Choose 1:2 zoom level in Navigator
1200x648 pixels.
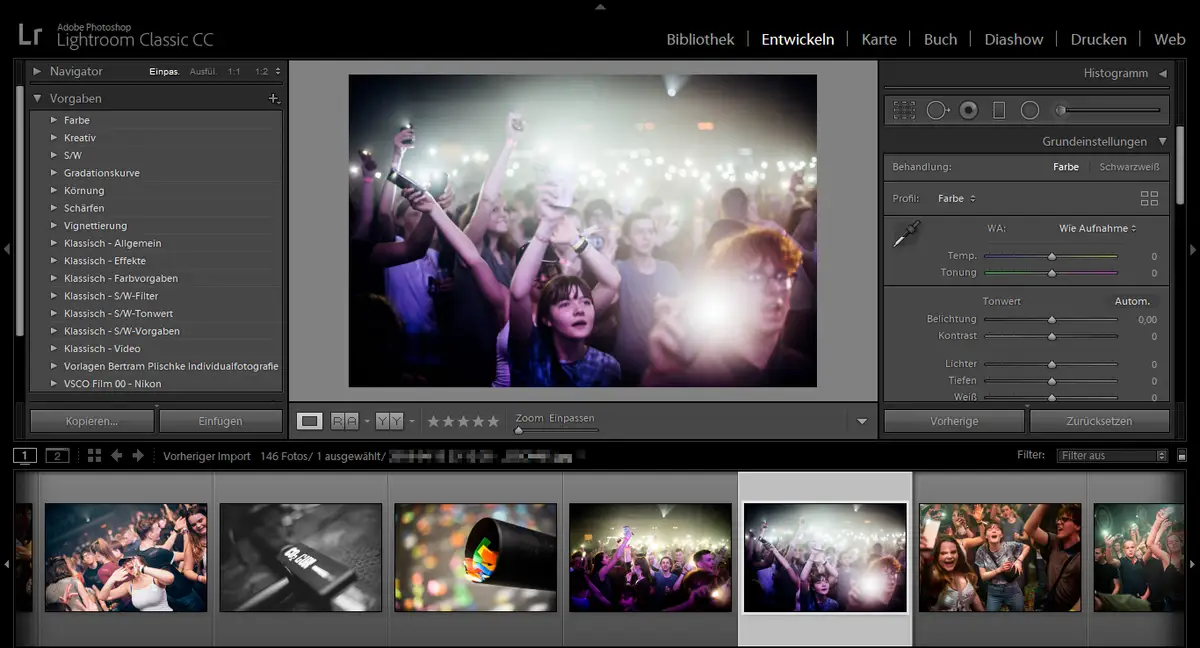point(261,72)
